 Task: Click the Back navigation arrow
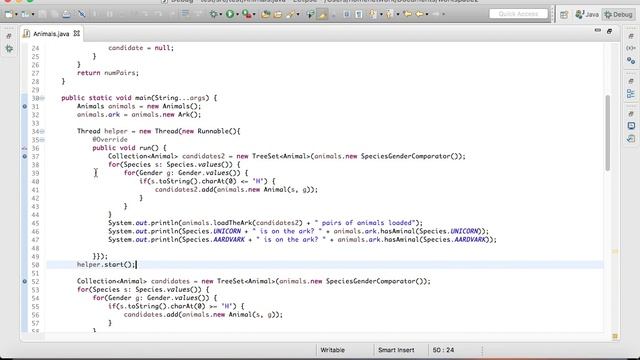click(x=419, y=14)
